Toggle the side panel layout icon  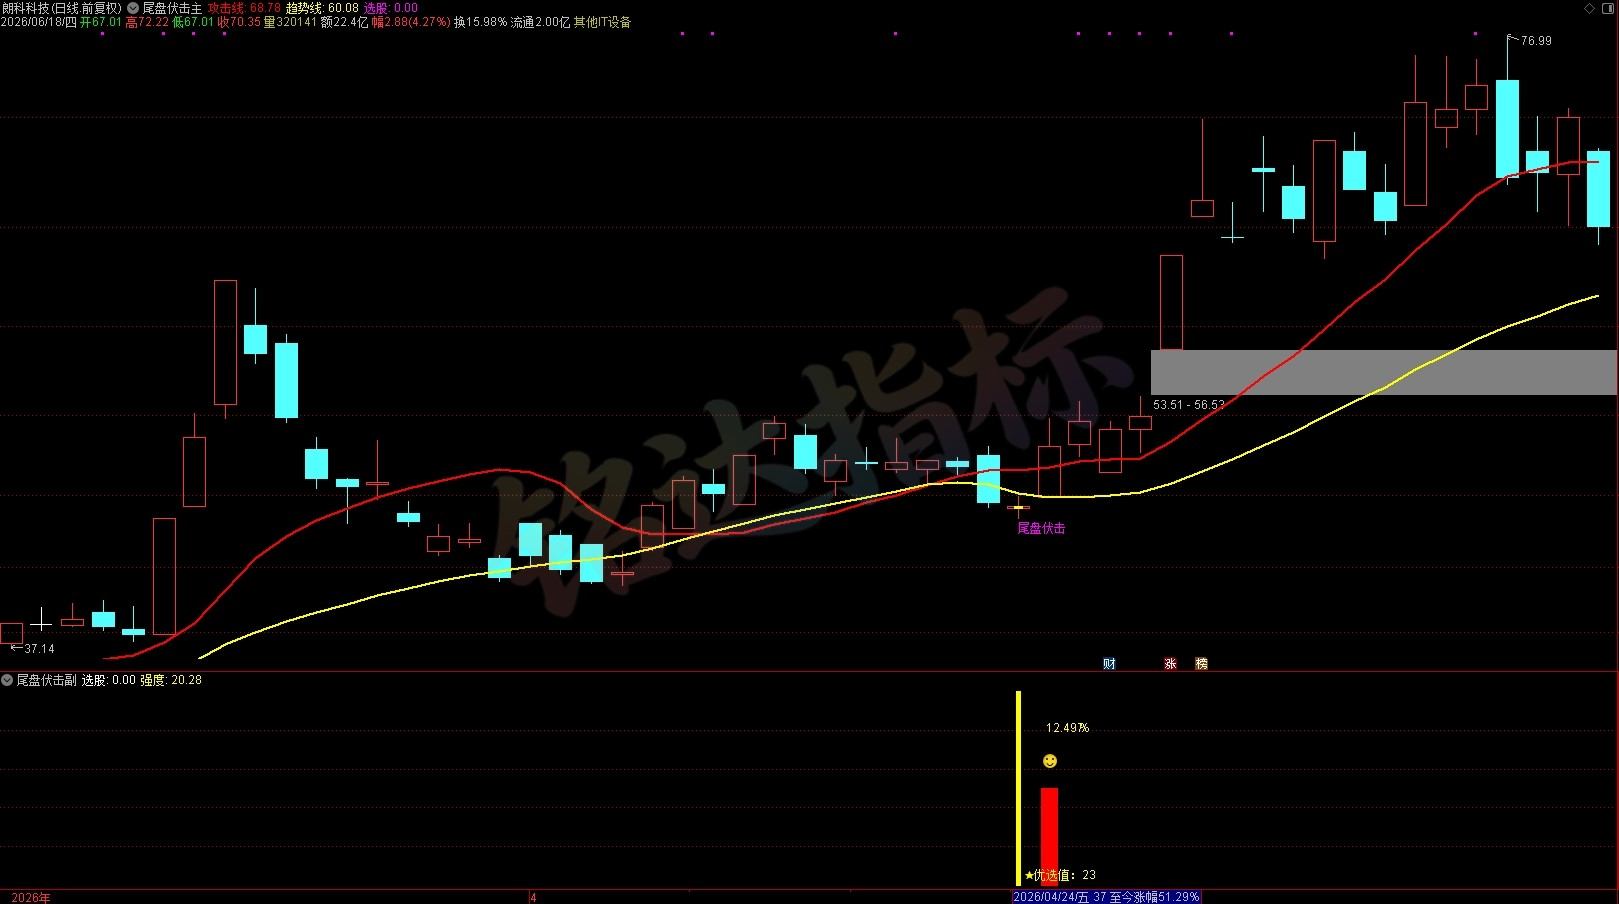(x=1608, y=8)
